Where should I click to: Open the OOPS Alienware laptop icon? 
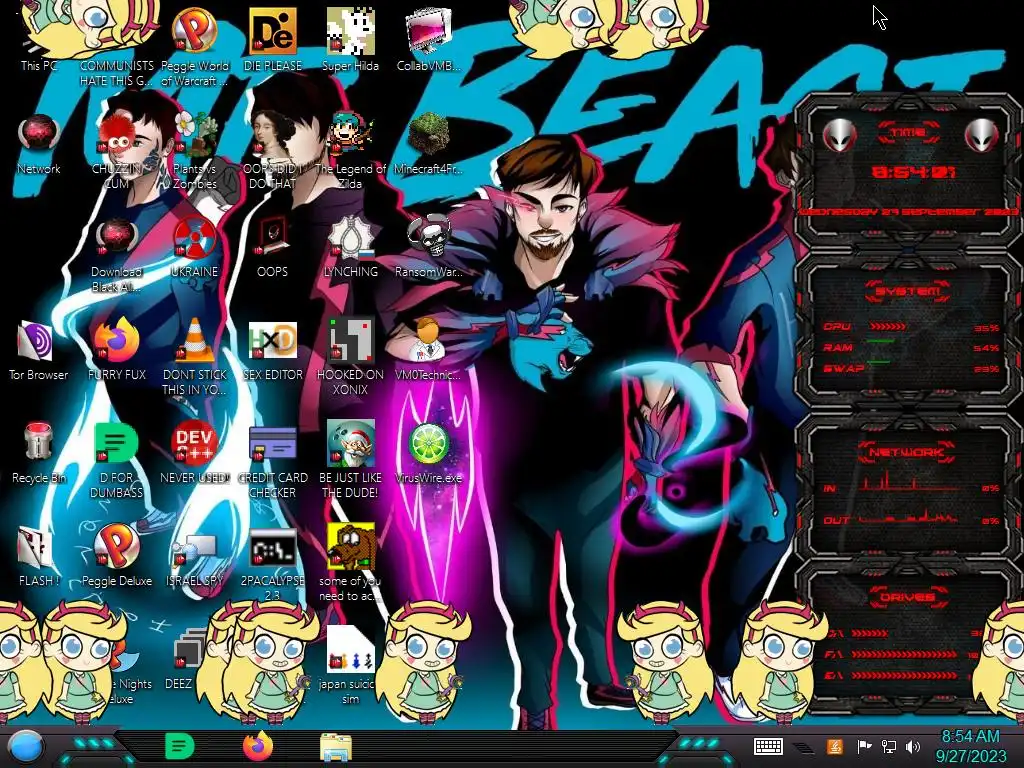click(x=272, y=247)
